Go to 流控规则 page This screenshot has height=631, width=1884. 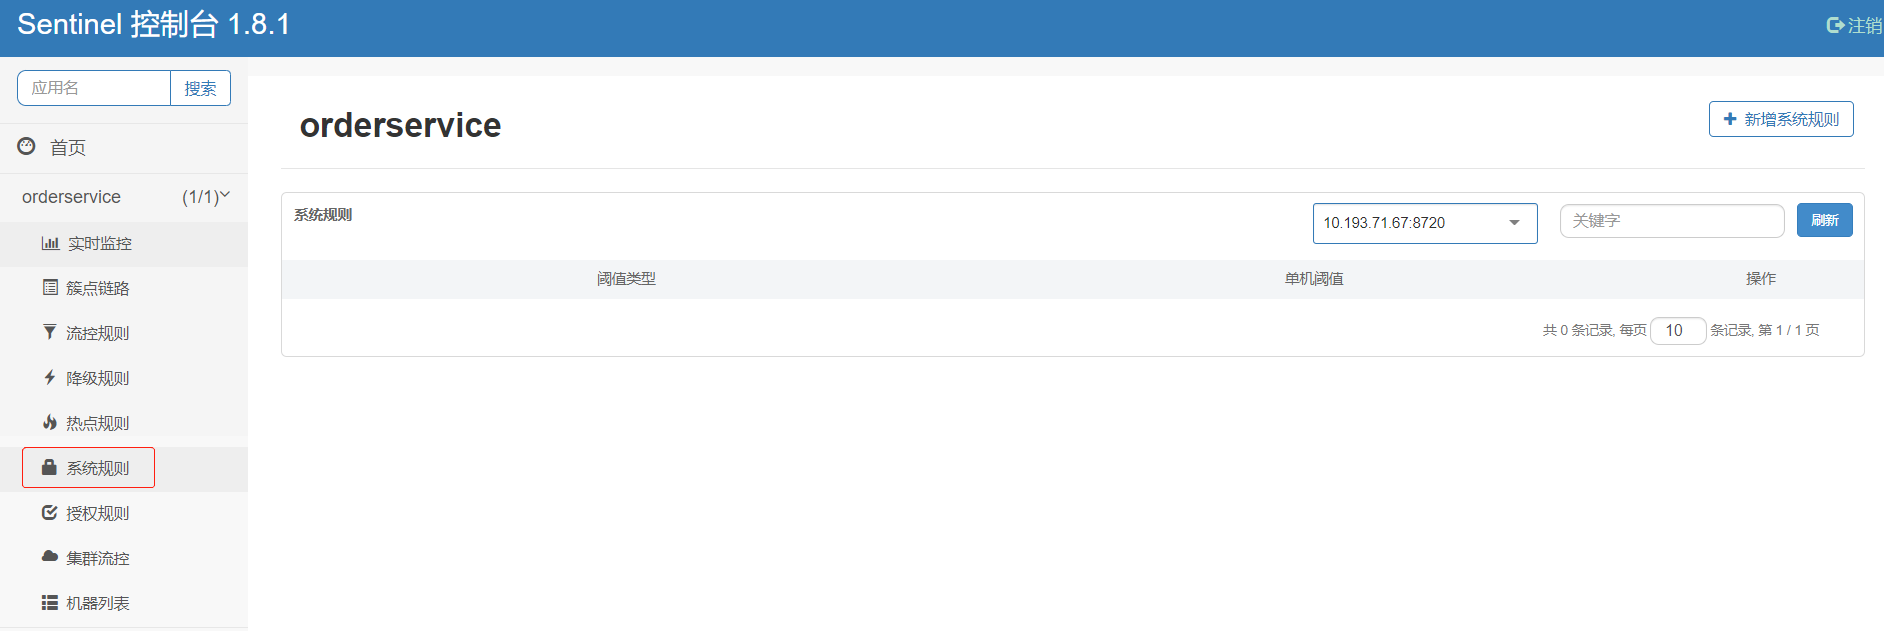[x=124, y=334]
